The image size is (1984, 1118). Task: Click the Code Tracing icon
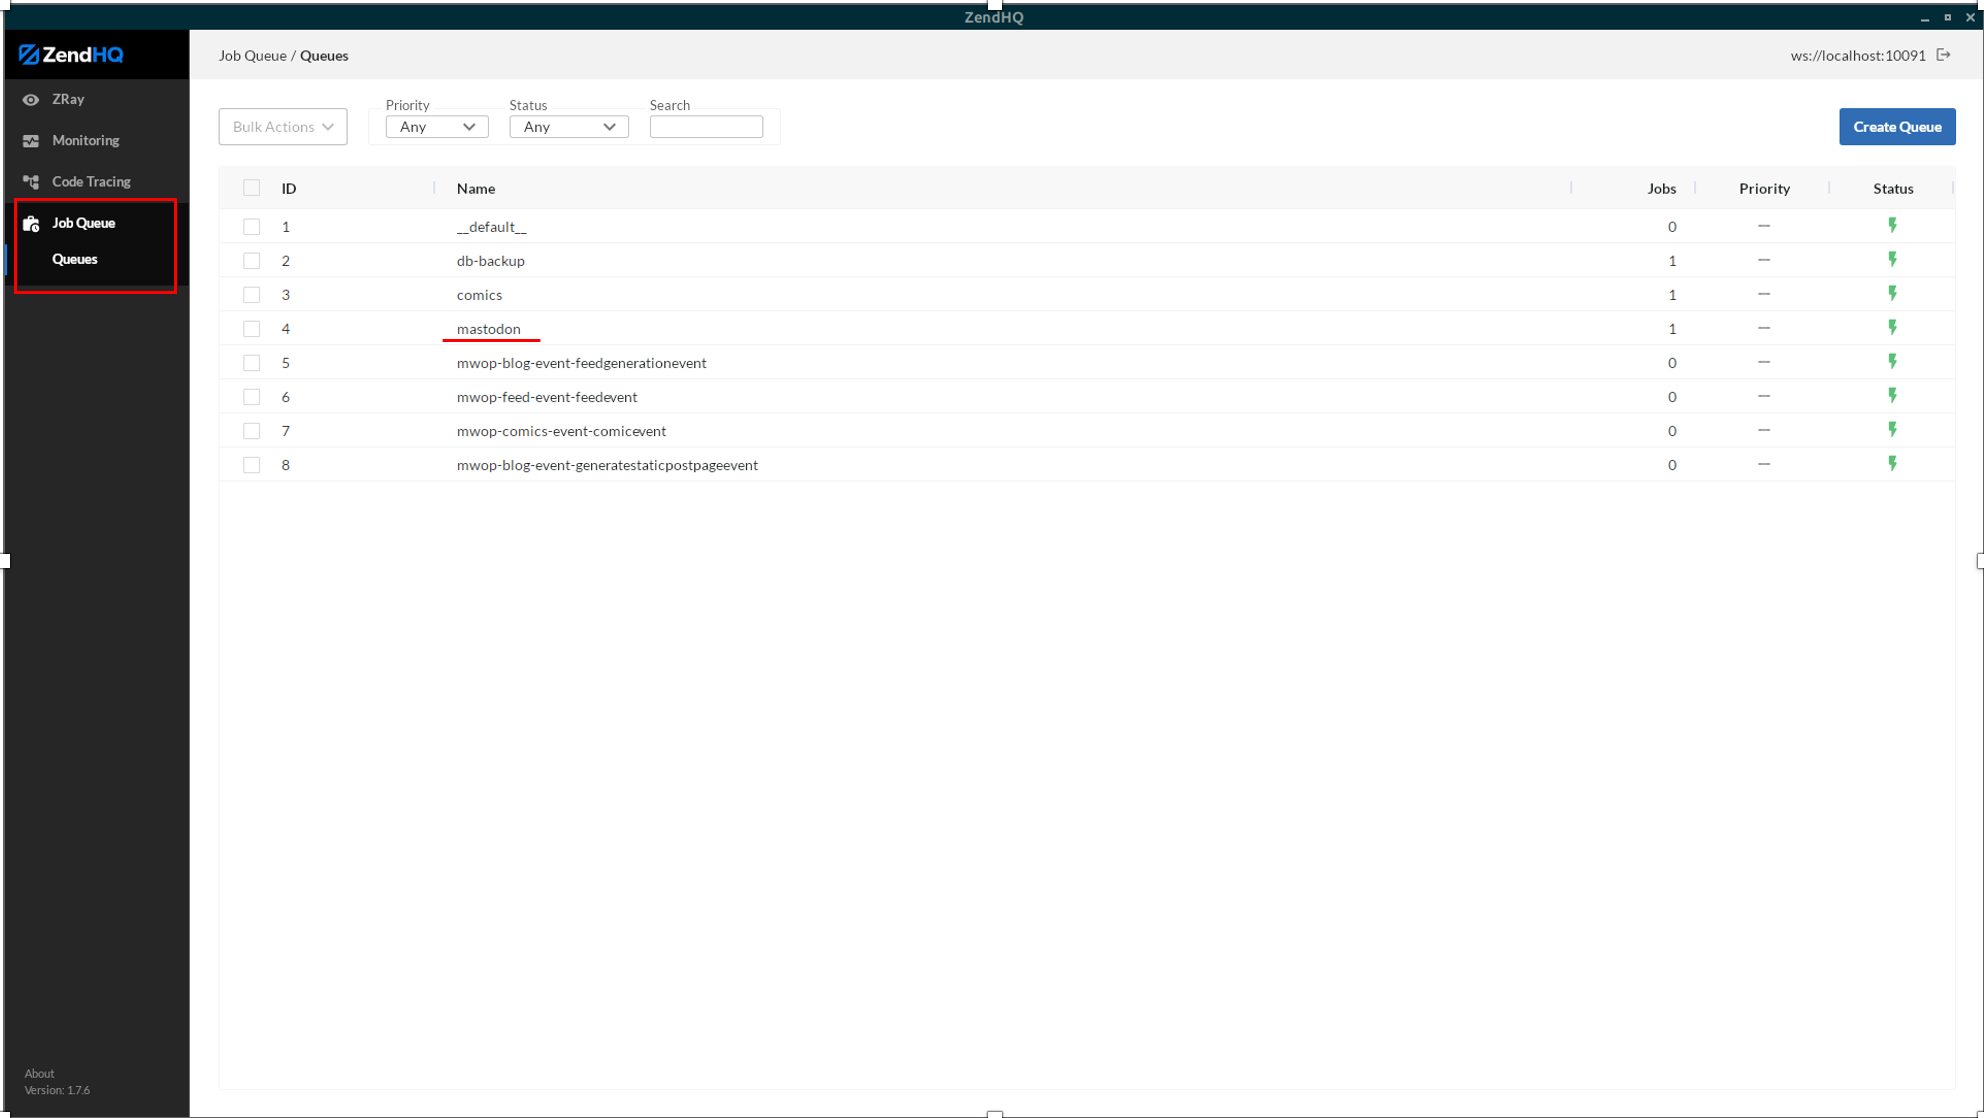31,182
